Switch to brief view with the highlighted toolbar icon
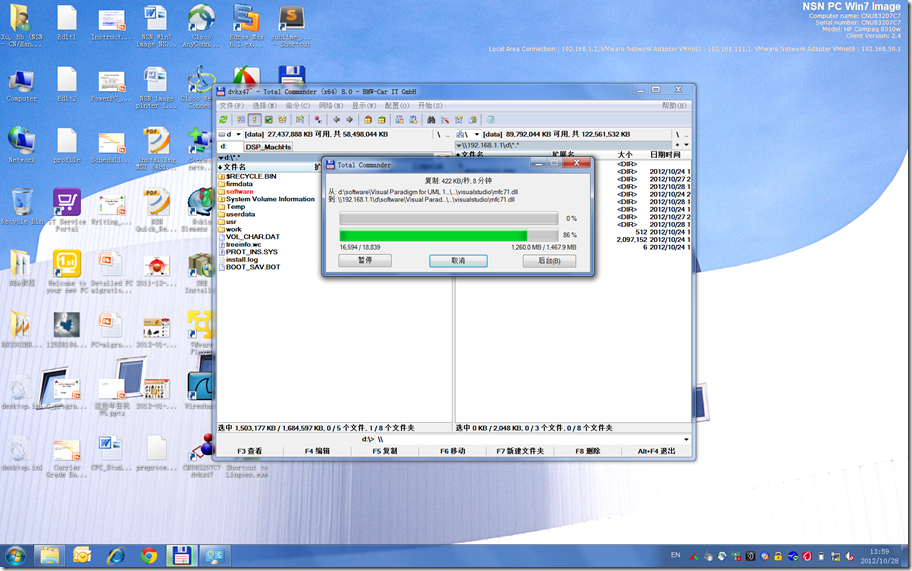 click(254, 120)
